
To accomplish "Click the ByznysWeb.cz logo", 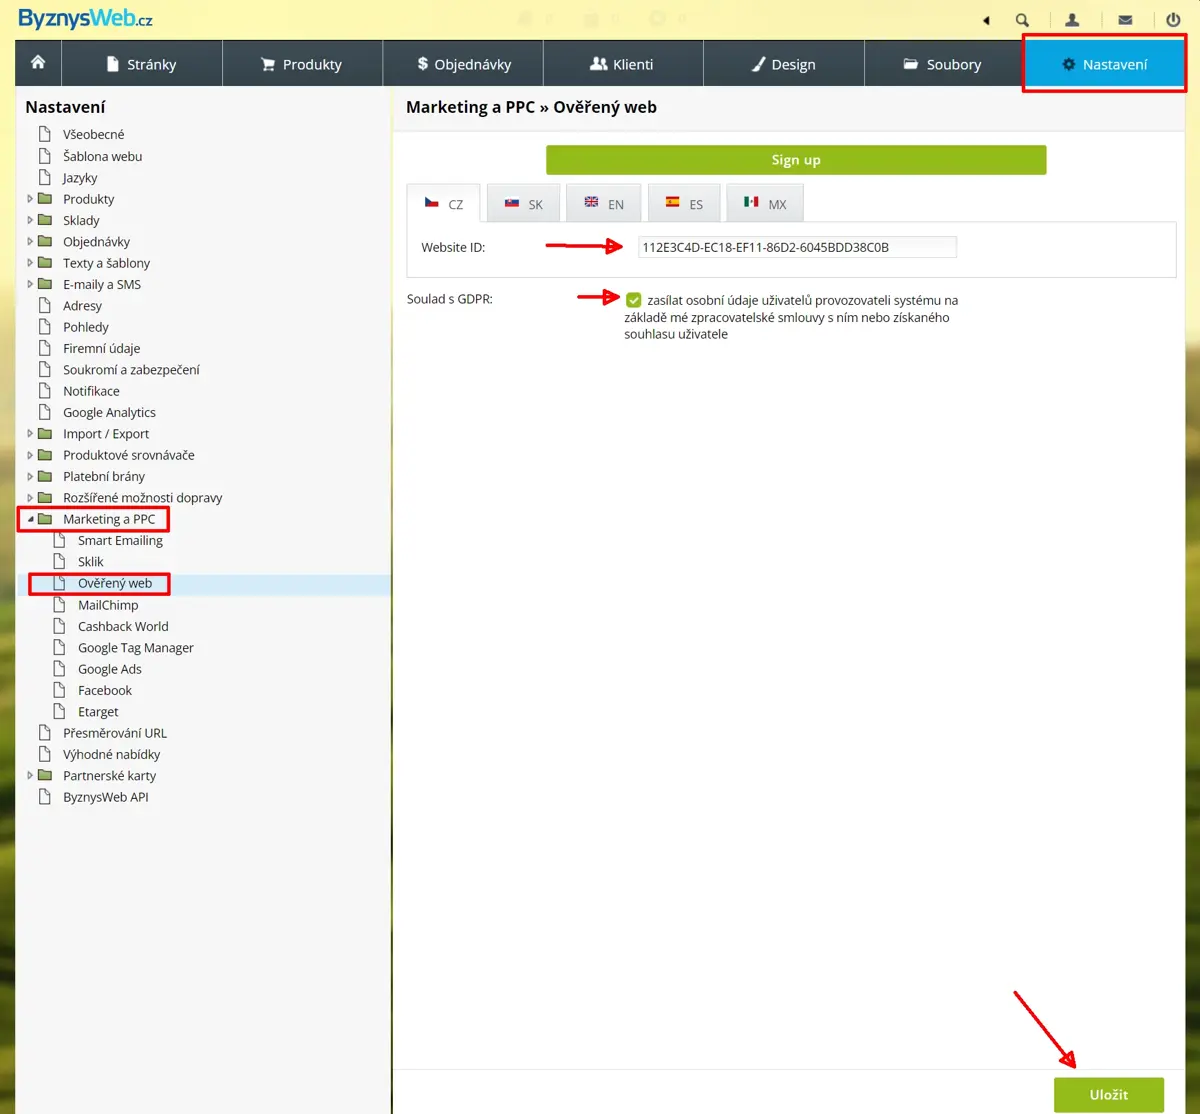I will pyautogui.click(x=85, y=19).
